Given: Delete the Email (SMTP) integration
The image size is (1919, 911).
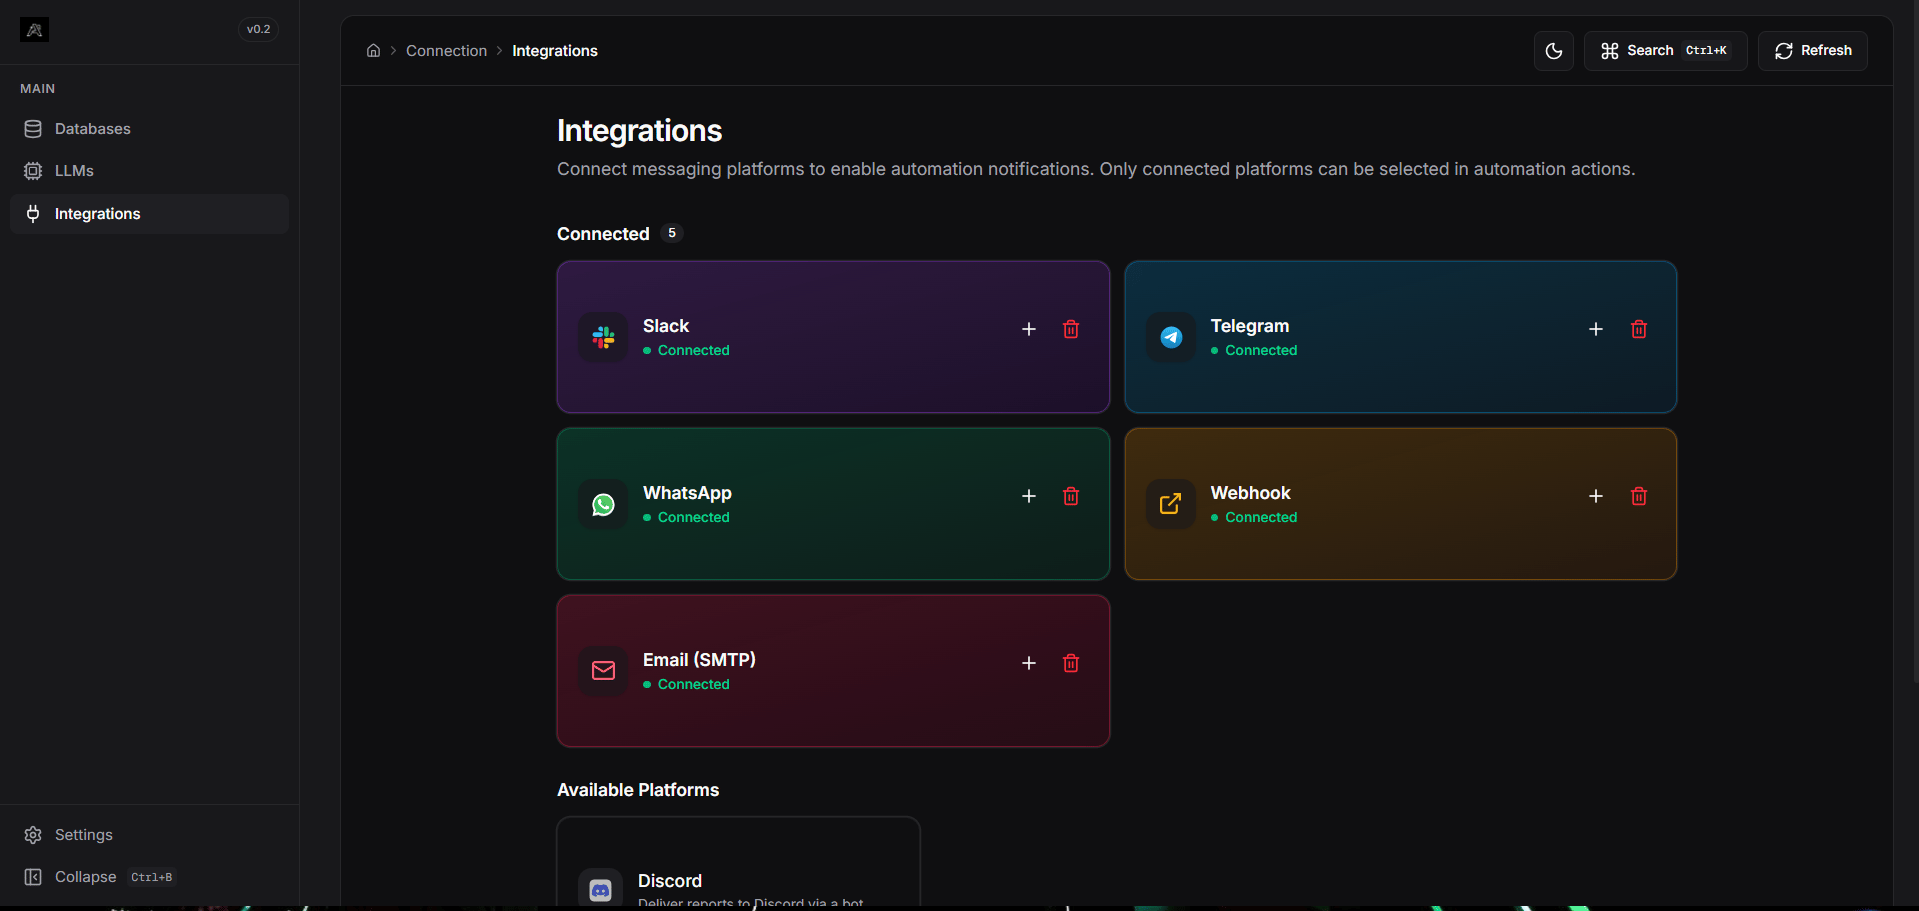Looking at the screenshot, I should (1071, 663).
